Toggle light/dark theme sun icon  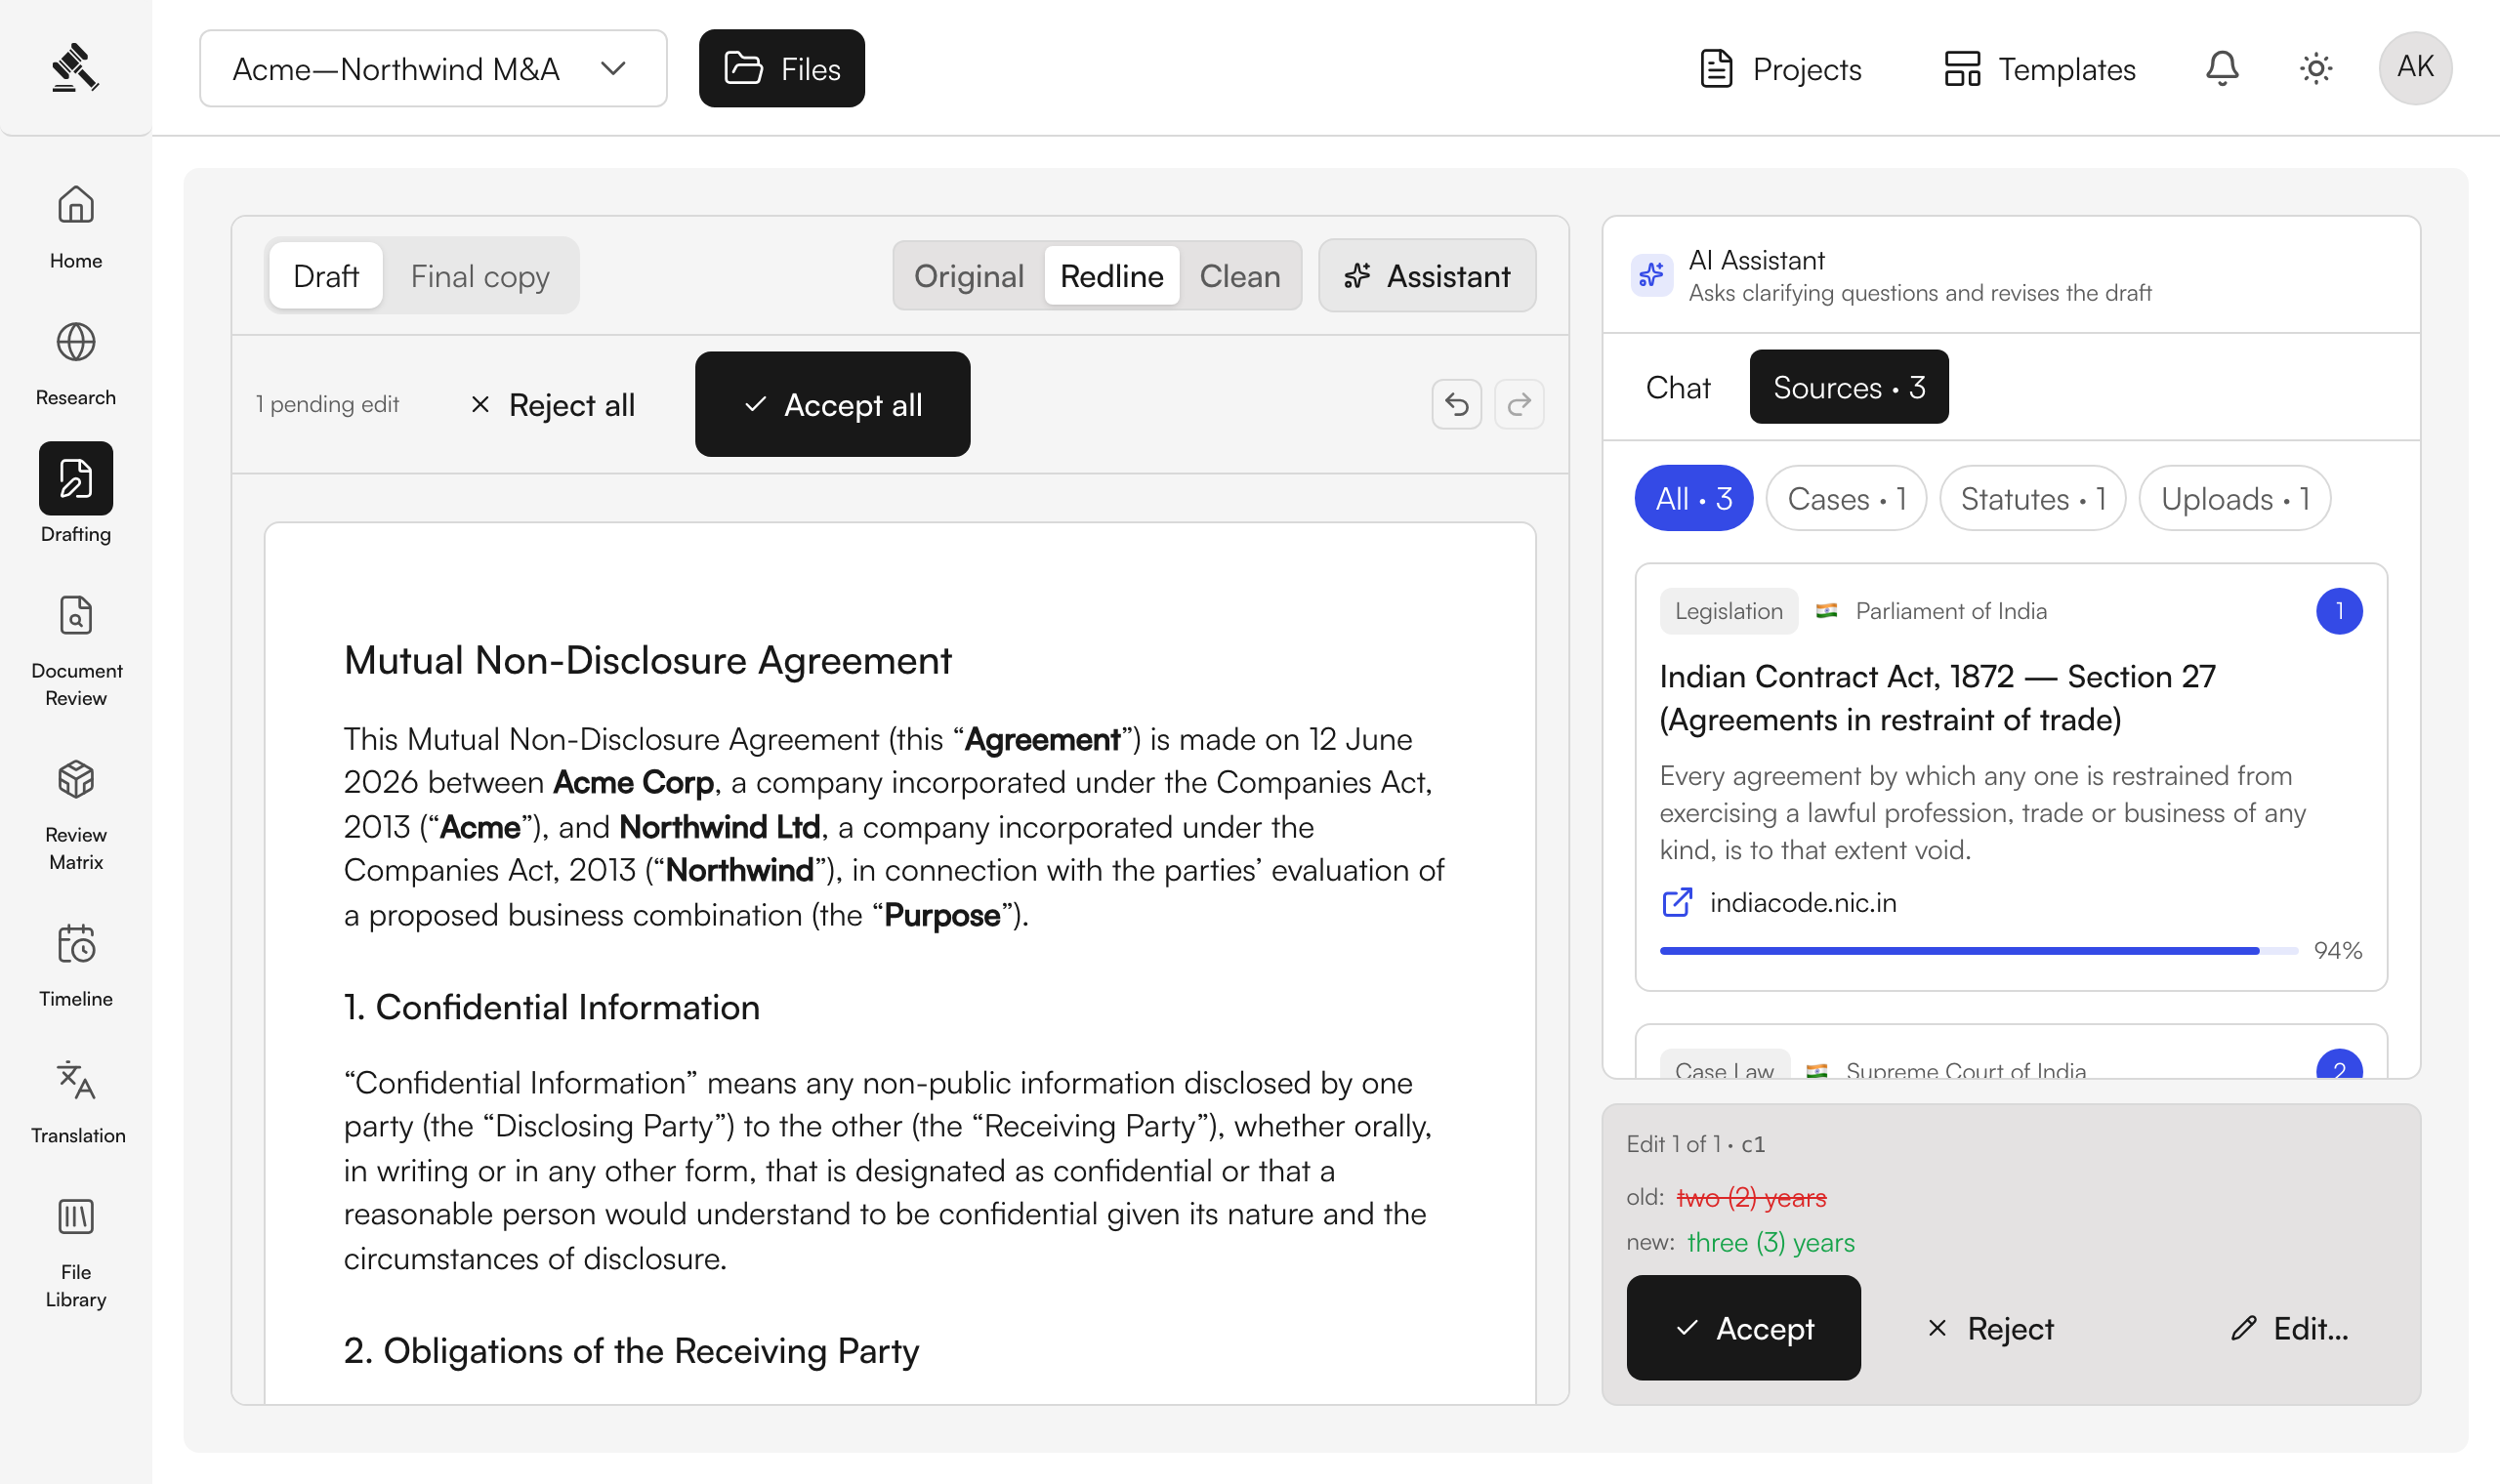point(2316,68)
